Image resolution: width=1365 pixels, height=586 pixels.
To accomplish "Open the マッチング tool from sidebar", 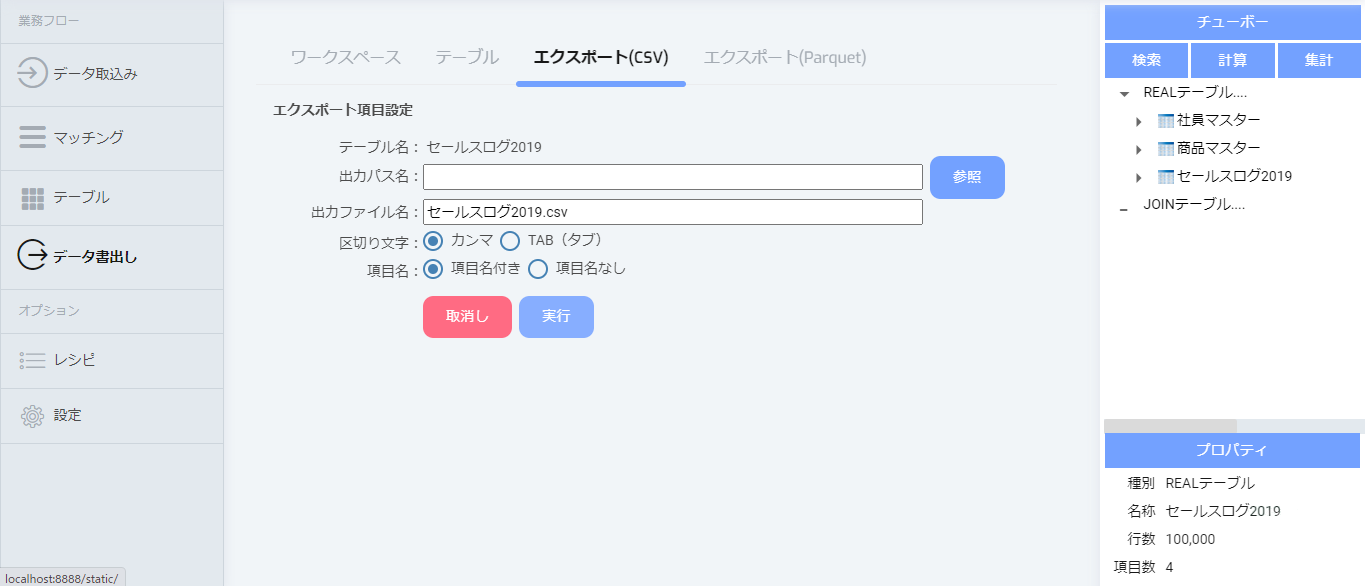I will pos(33,138).
